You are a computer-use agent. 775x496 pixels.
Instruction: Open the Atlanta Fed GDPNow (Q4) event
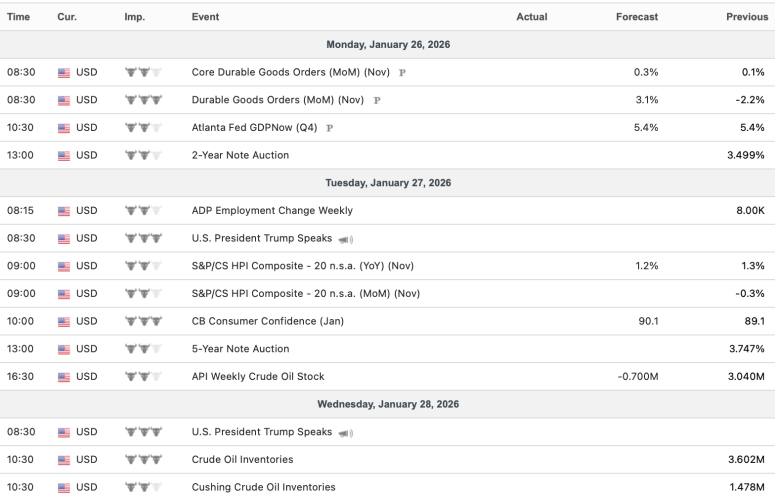pyautogui.click(x=255, y=127)
